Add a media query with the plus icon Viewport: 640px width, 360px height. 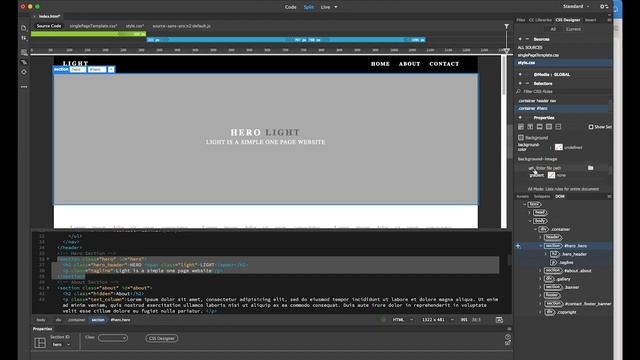[x=520, y=75]
